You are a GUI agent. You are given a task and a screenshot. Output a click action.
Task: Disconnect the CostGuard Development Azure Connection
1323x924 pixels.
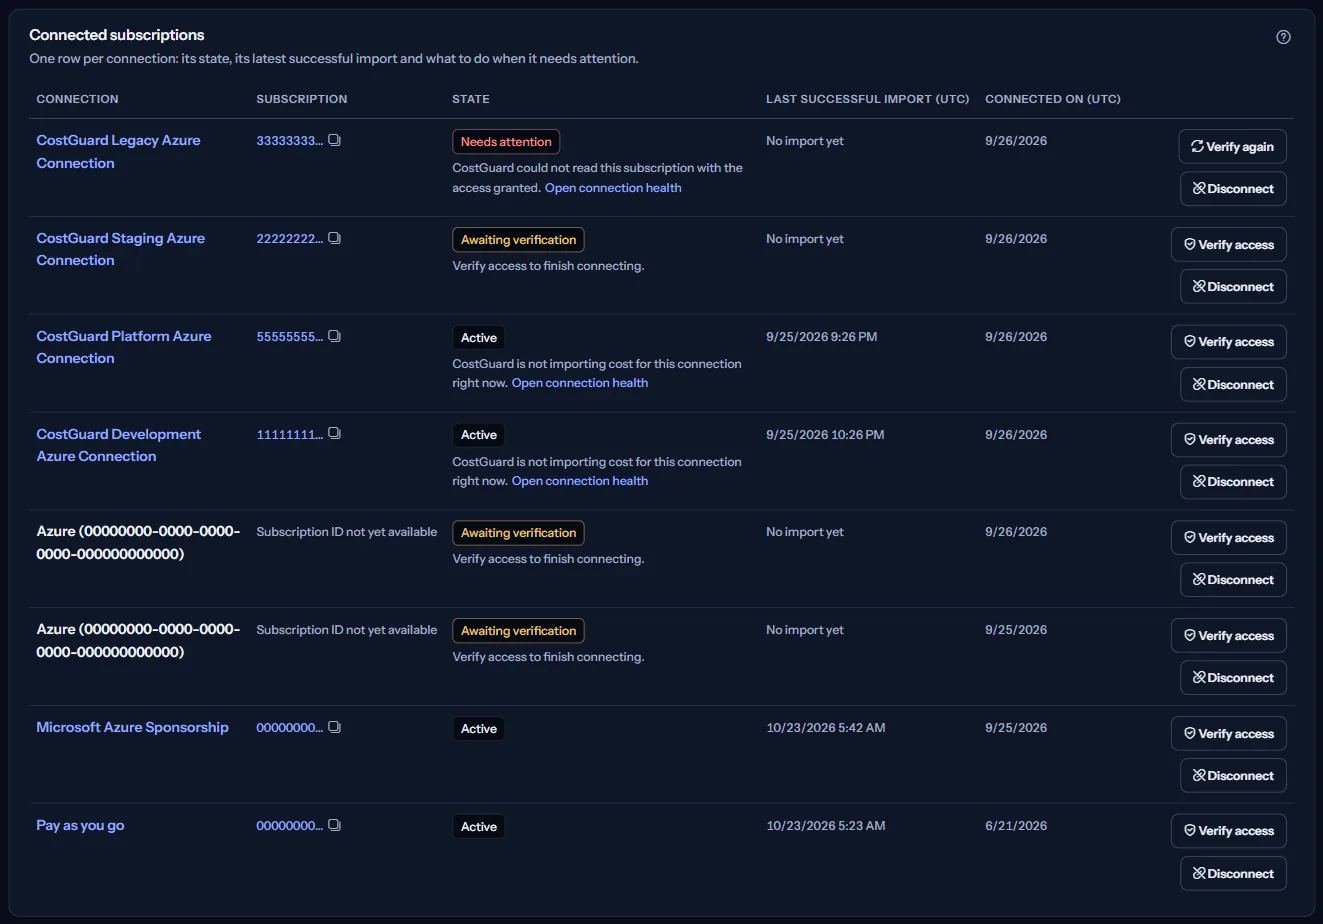coord(1233,481)
